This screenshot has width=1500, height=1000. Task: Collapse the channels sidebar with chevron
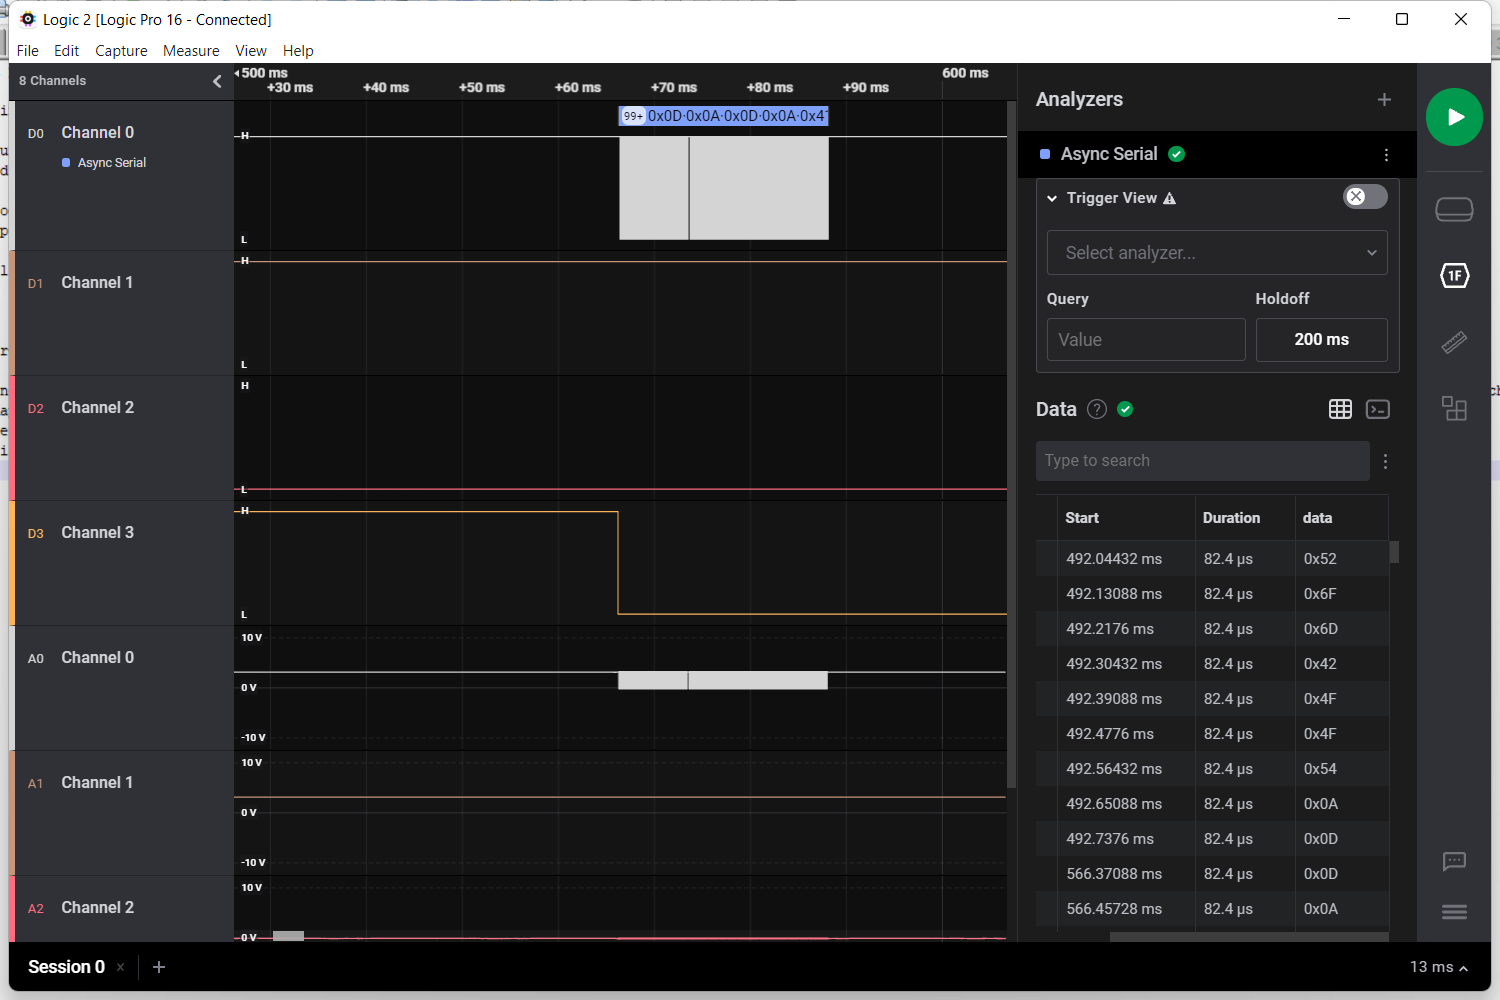tap(217, 81)
